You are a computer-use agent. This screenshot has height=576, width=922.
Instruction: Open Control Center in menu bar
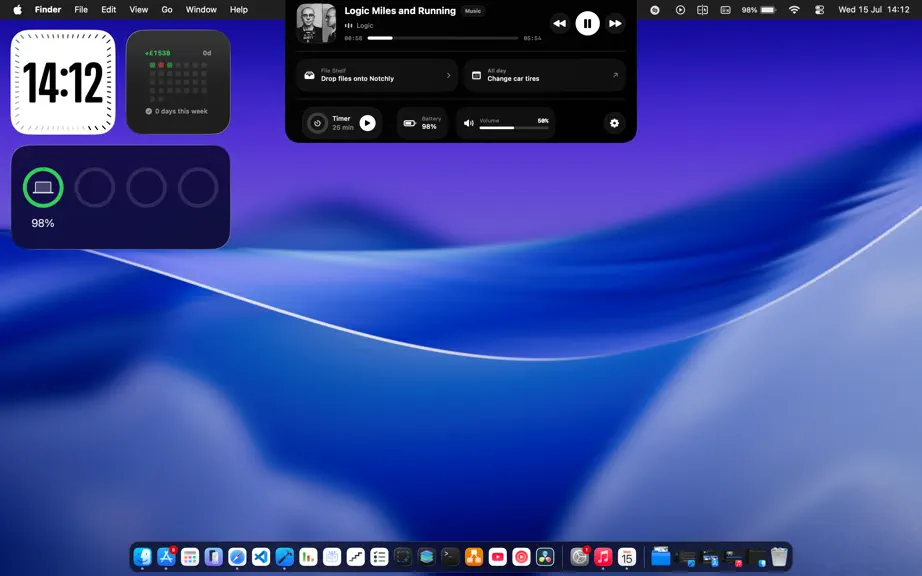[x=819, y=9]
